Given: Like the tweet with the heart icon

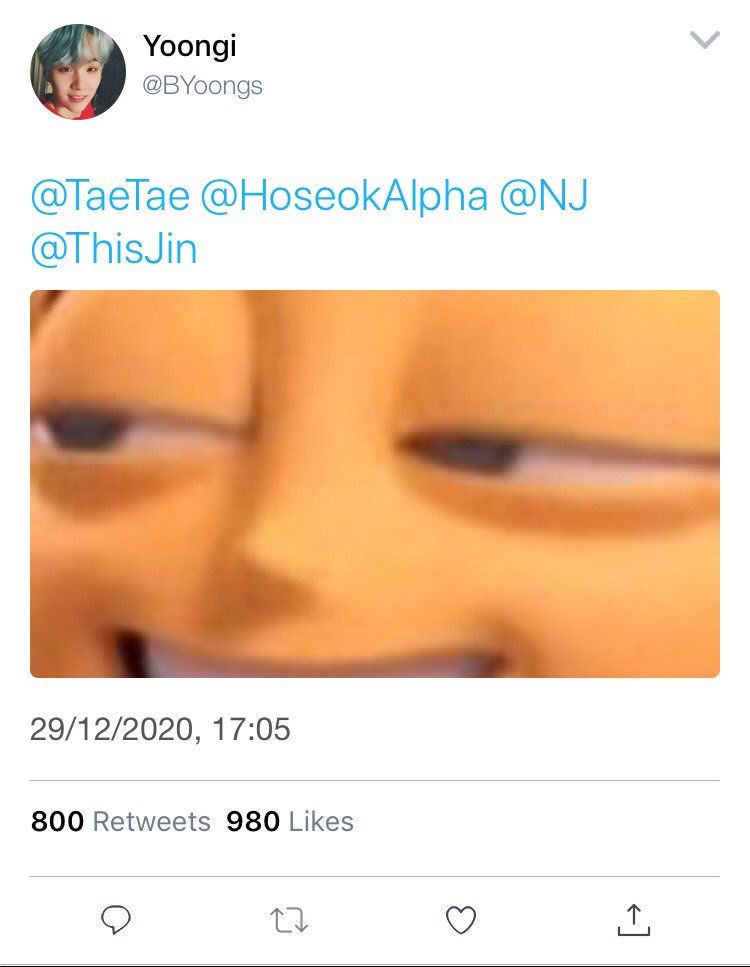Looking at the screenshot, I should [461, 920].
